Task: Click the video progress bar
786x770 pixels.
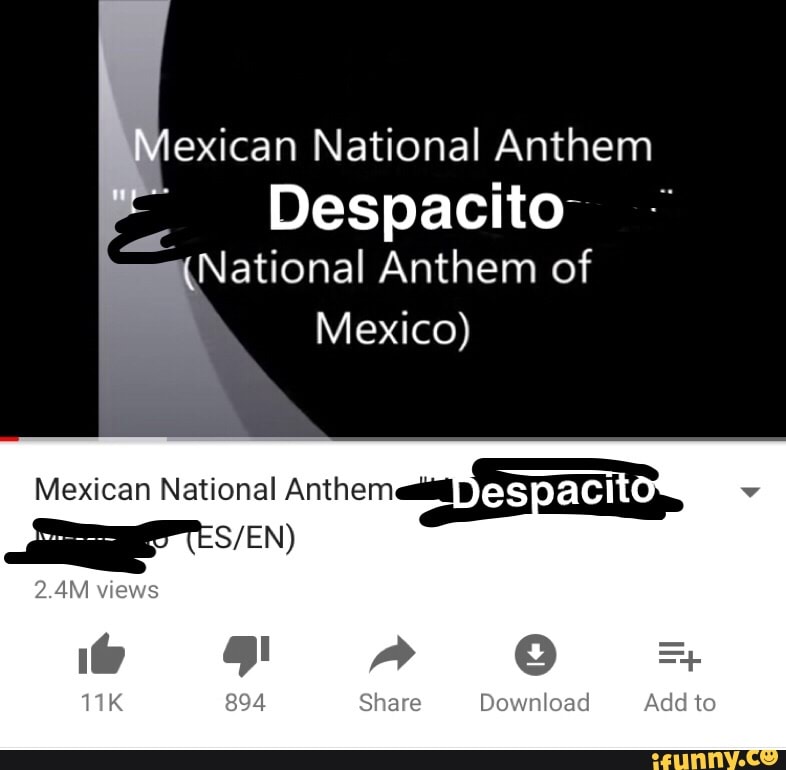Action: point(393,439)
